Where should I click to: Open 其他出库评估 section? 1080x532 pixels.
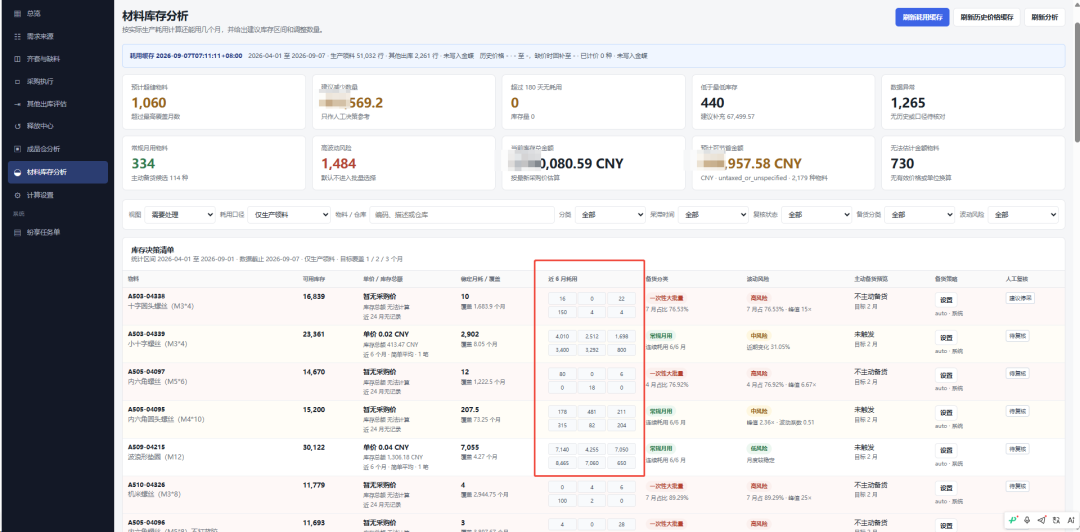[x=57, y=104]
